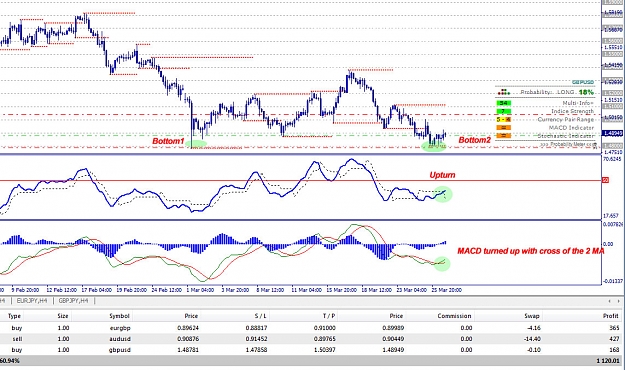Sort orders by the T / P column header
The width and height of the screenshot is (625, 370).
[329, 316]
